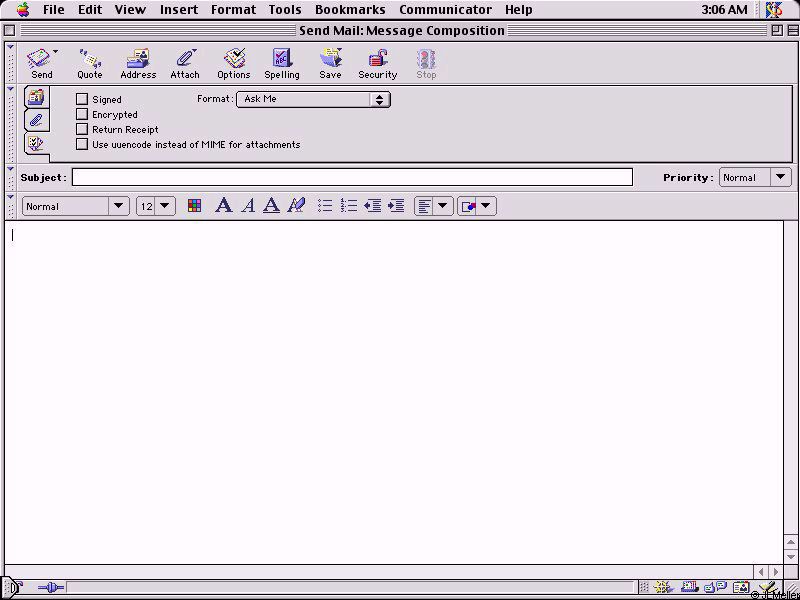Open the text color palette grid
This screenshot has width=800, height=600.
[194, 206]
